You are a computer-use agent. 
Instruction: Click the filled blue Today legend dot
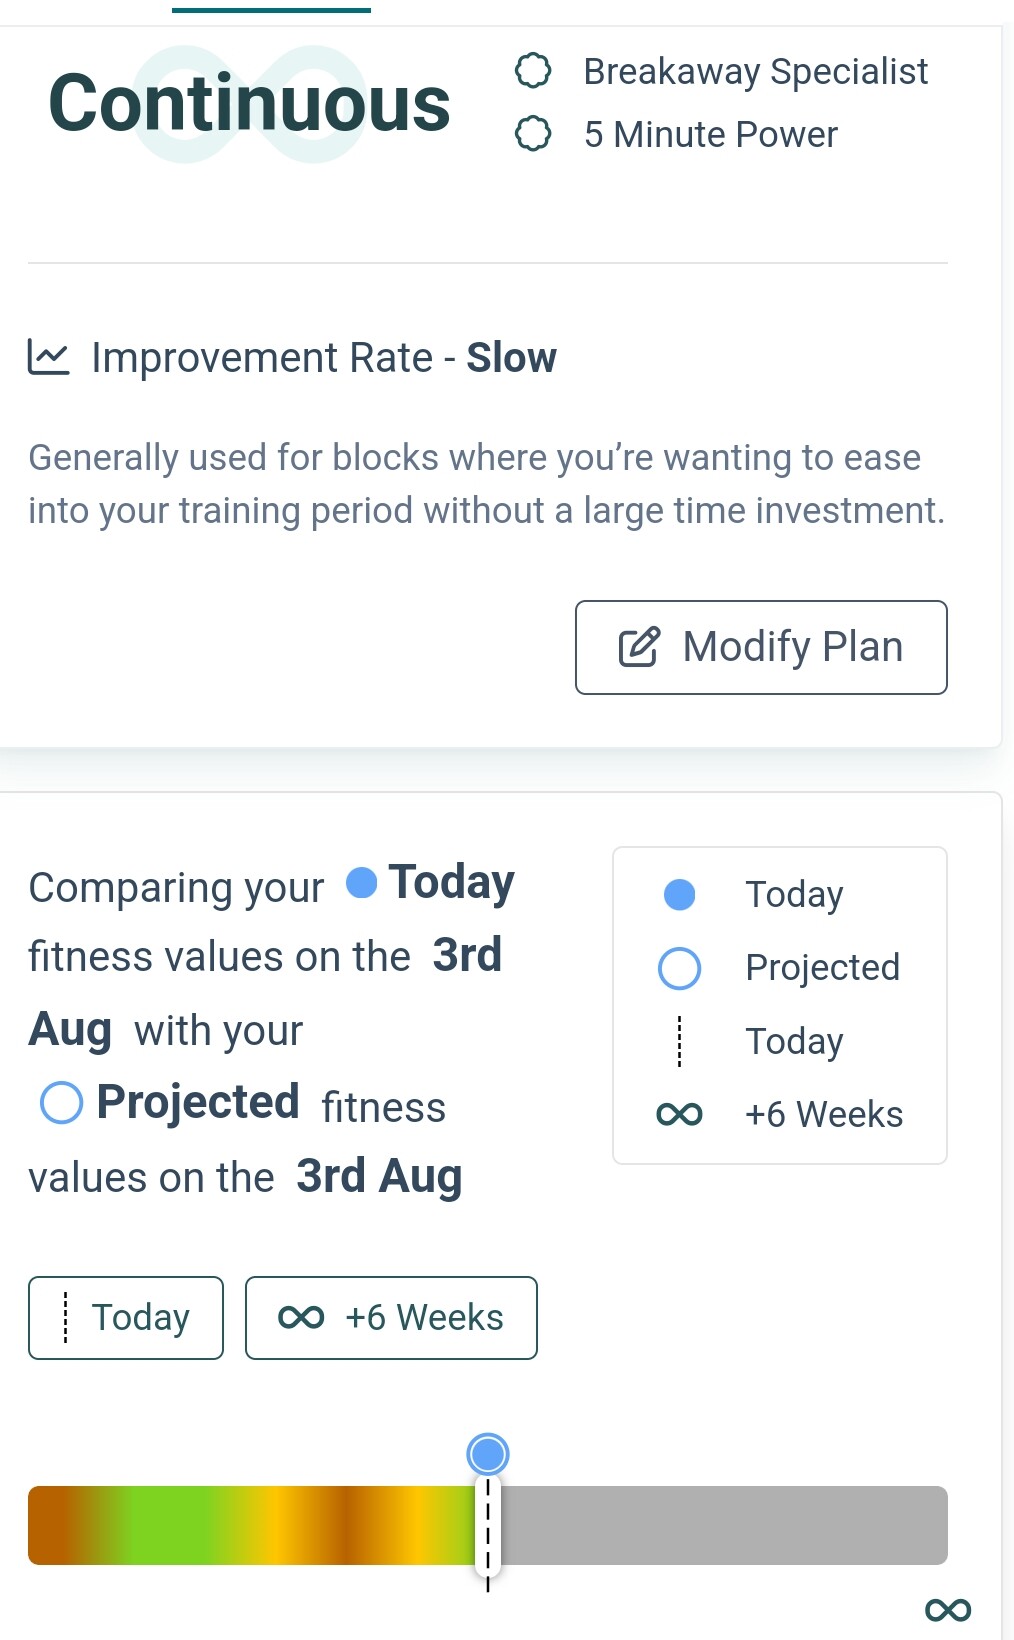(x=679, y=894)
